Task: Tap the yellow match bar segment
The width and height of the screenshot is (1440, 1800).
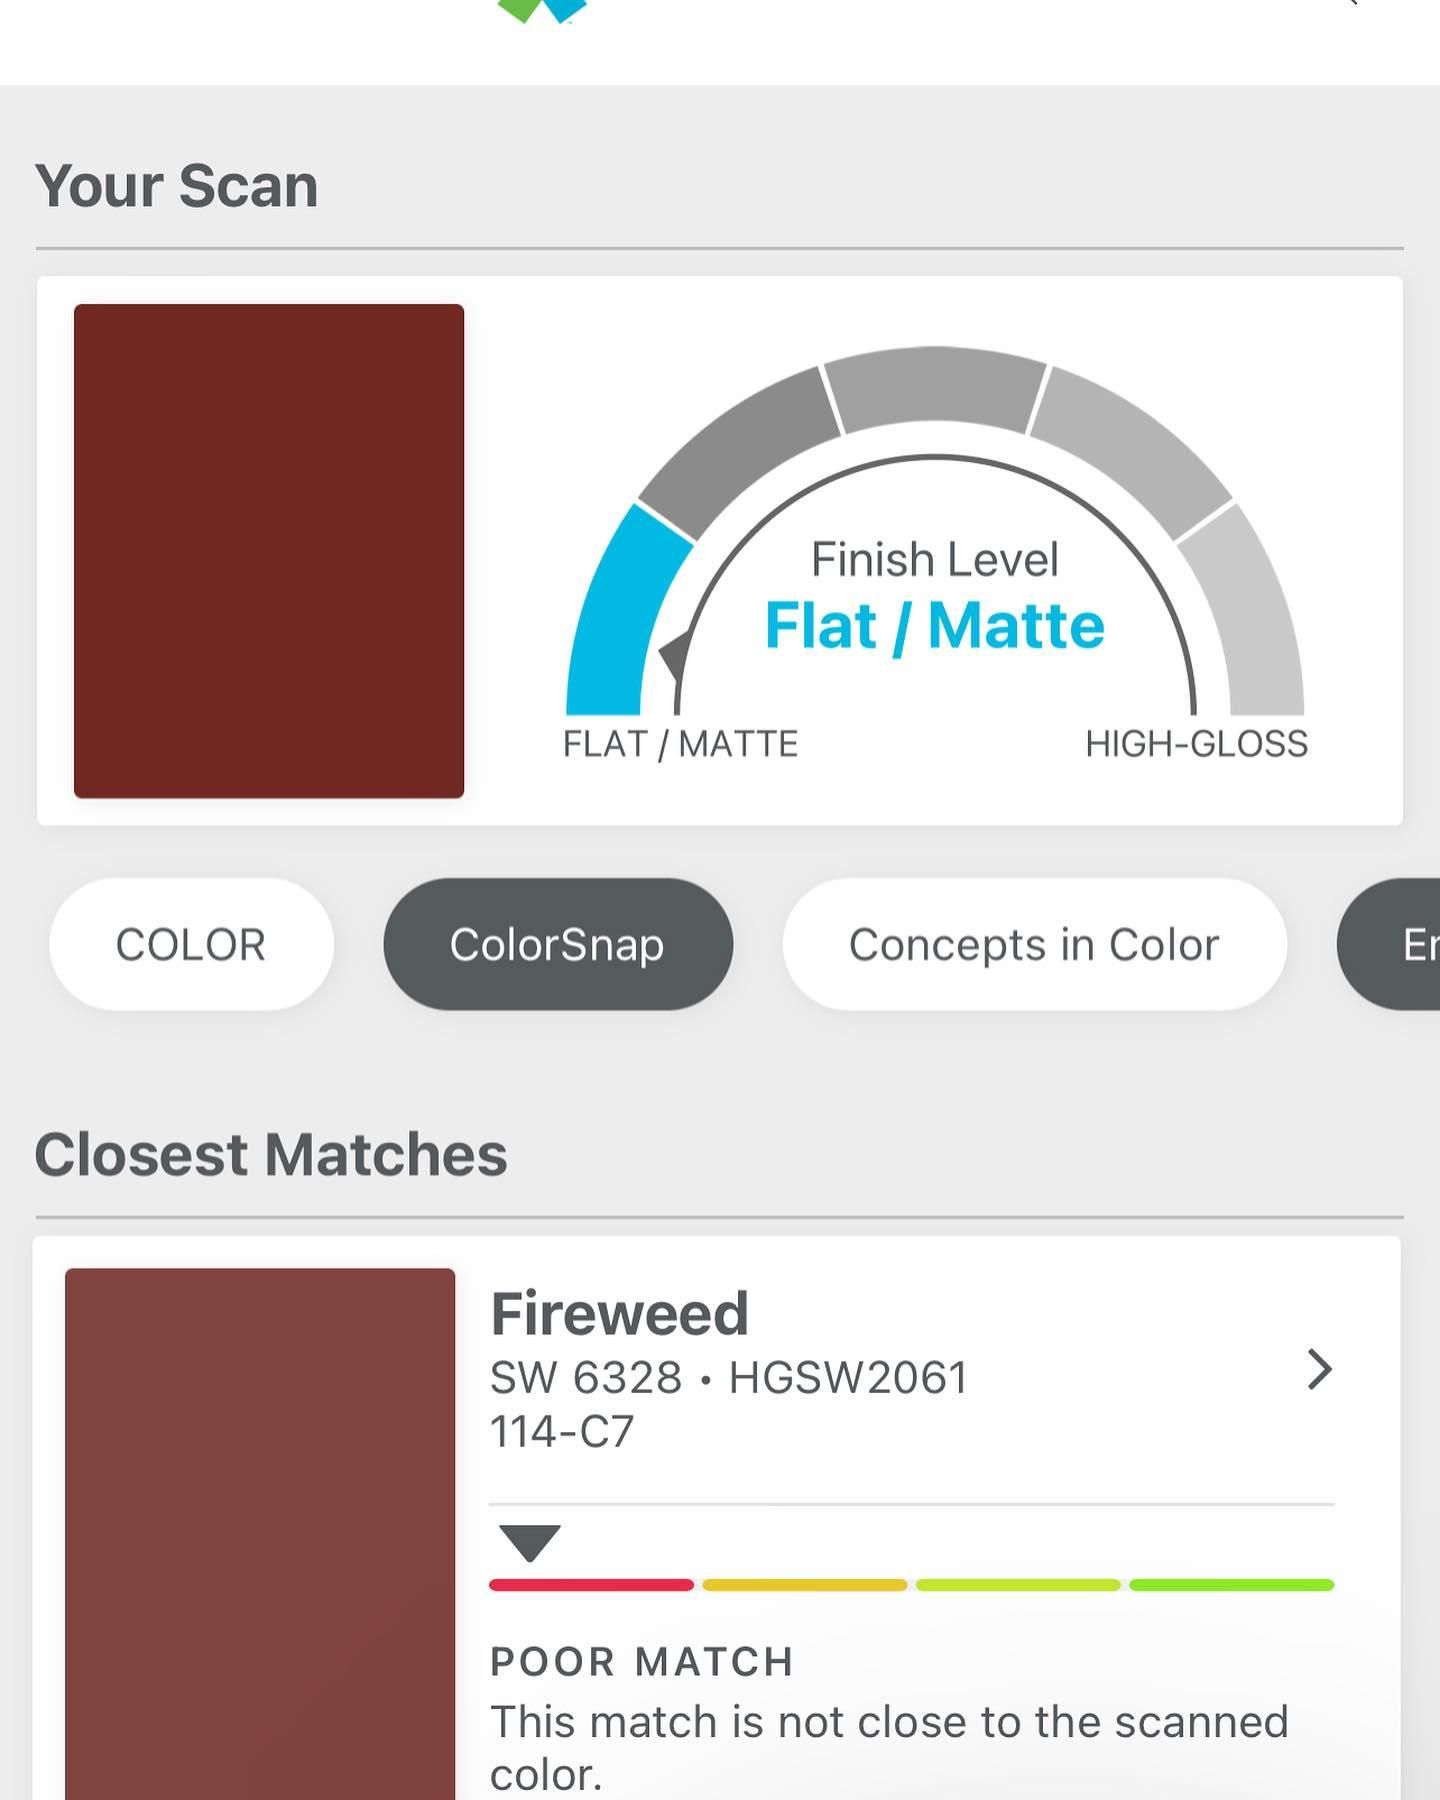Action: (805, 1585)
